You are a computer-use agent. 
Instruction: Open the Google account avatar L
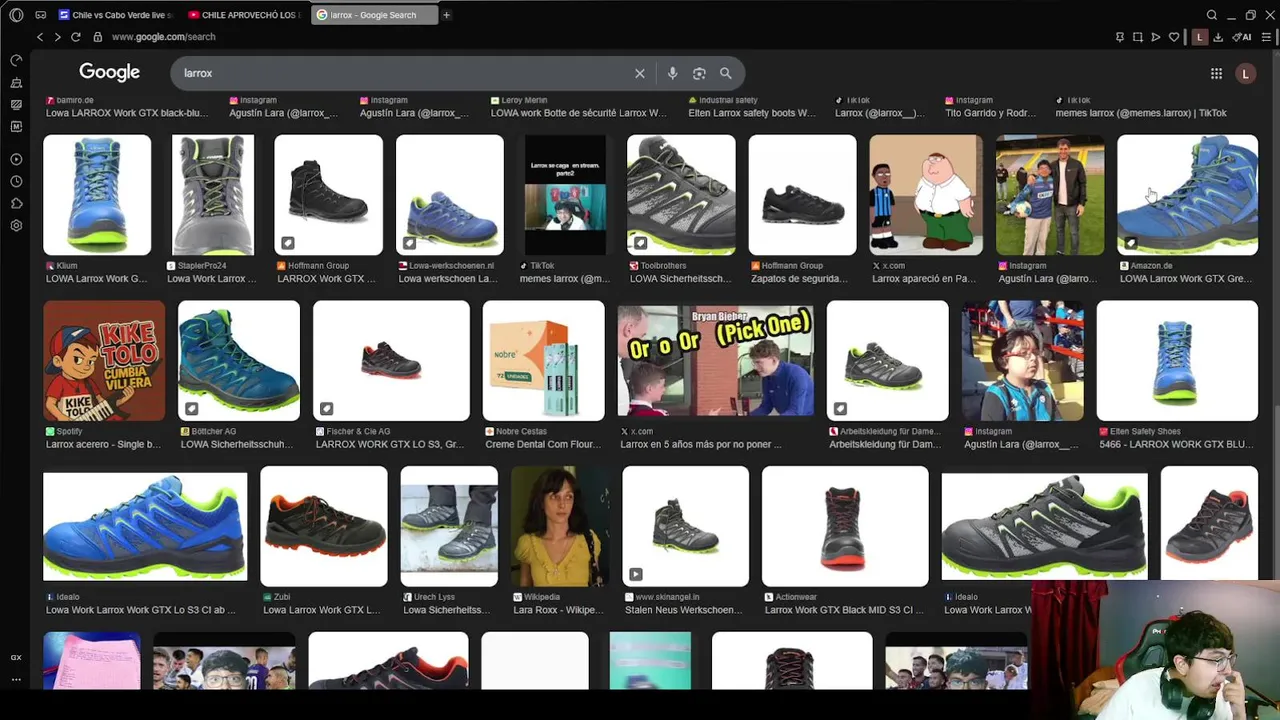[1245, 73]
